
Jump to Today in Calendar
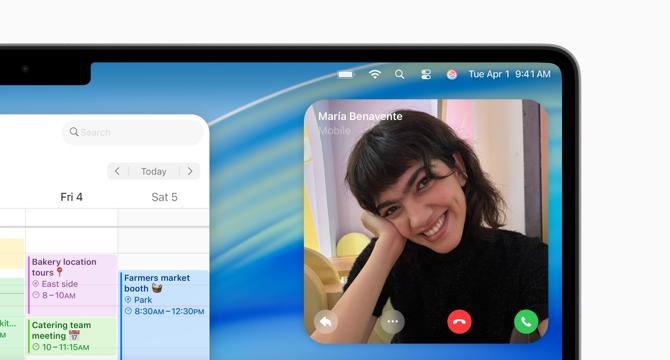coord(154,171)
